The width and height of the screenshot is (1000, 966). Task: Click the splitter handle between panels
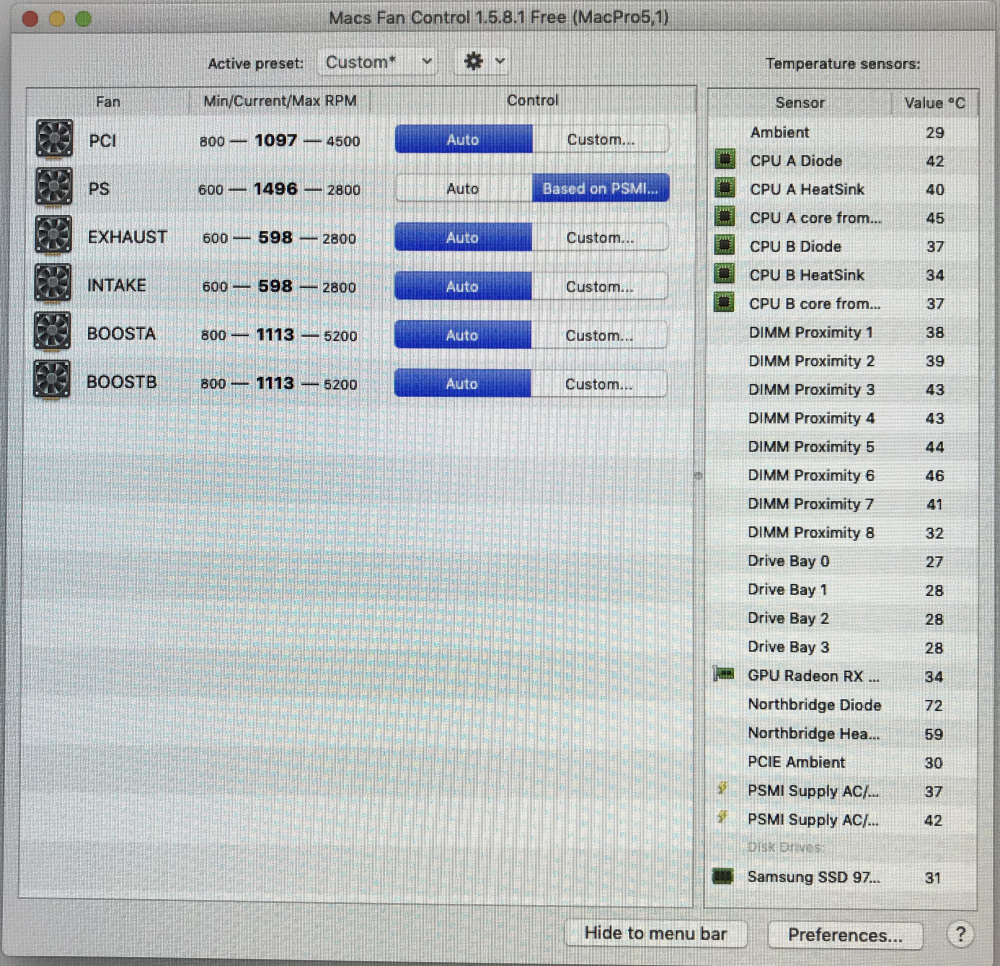(698, 475)
